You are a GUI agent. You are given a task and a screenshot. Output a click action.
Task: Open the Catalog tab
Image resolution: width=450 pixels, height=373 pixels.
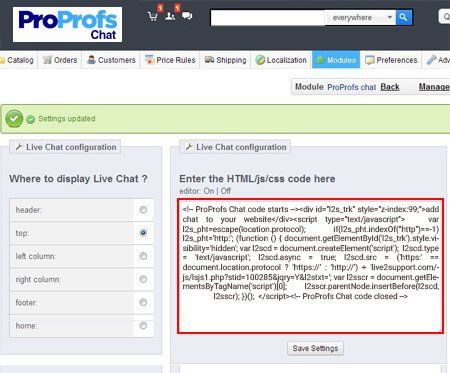coord(17,60)
